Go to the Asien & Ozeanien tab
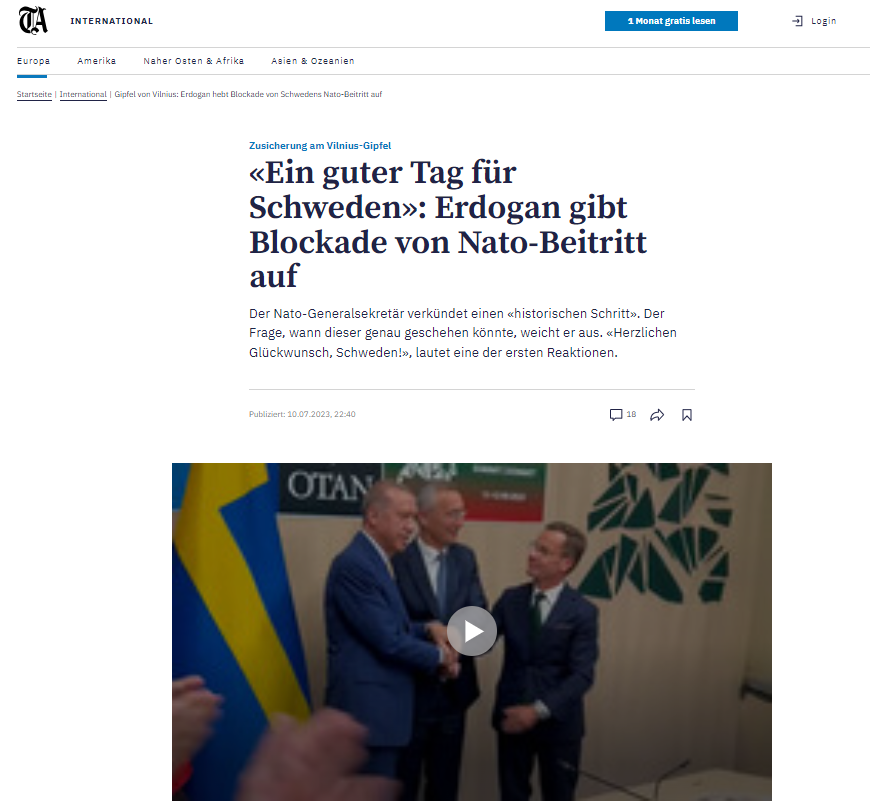The image size is (870, 808). pyautogui.click(x=312, y=61)
